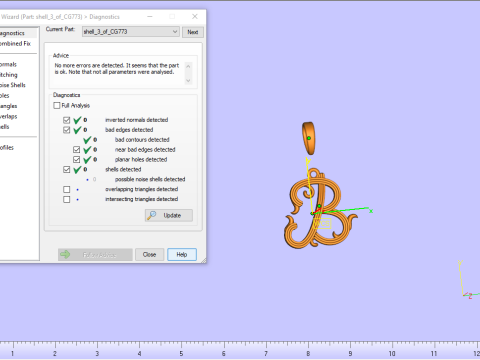Screen dimensions: 480x360
Task: Select the orange ring bail part
Action: 309,138
